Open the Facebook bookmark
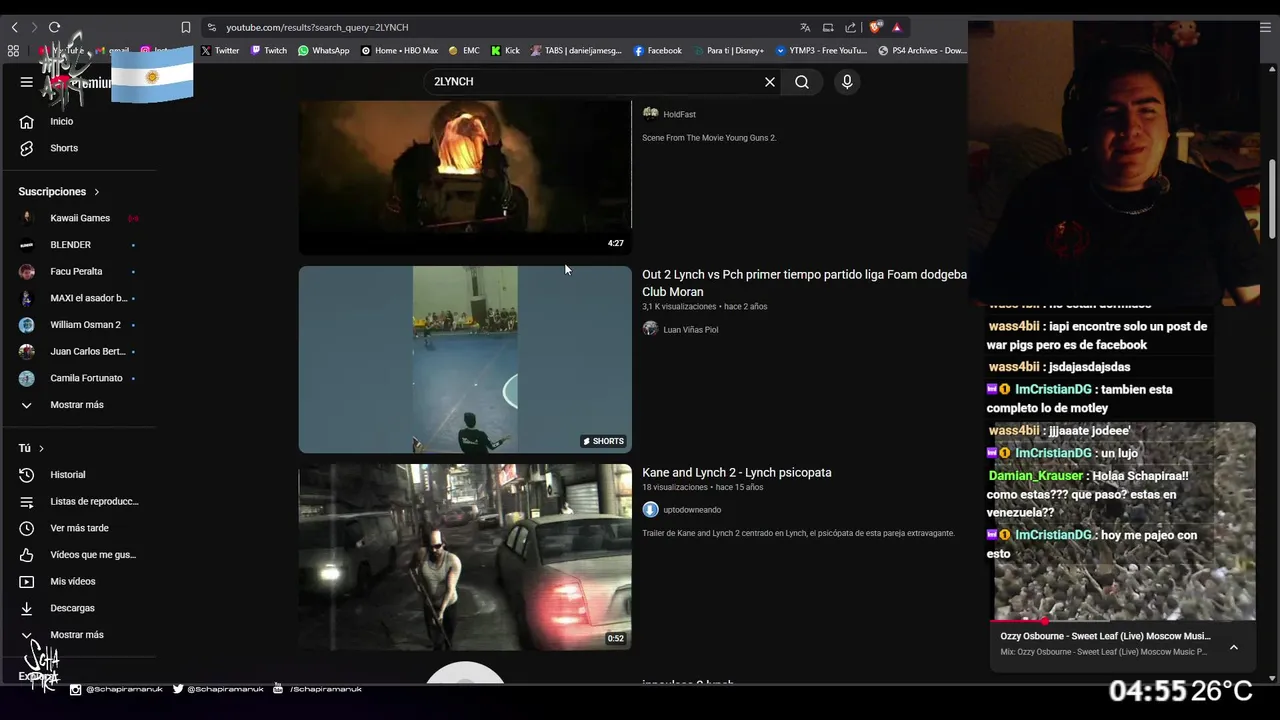This screenshot has width=1280, height=720. click(657, 50)
